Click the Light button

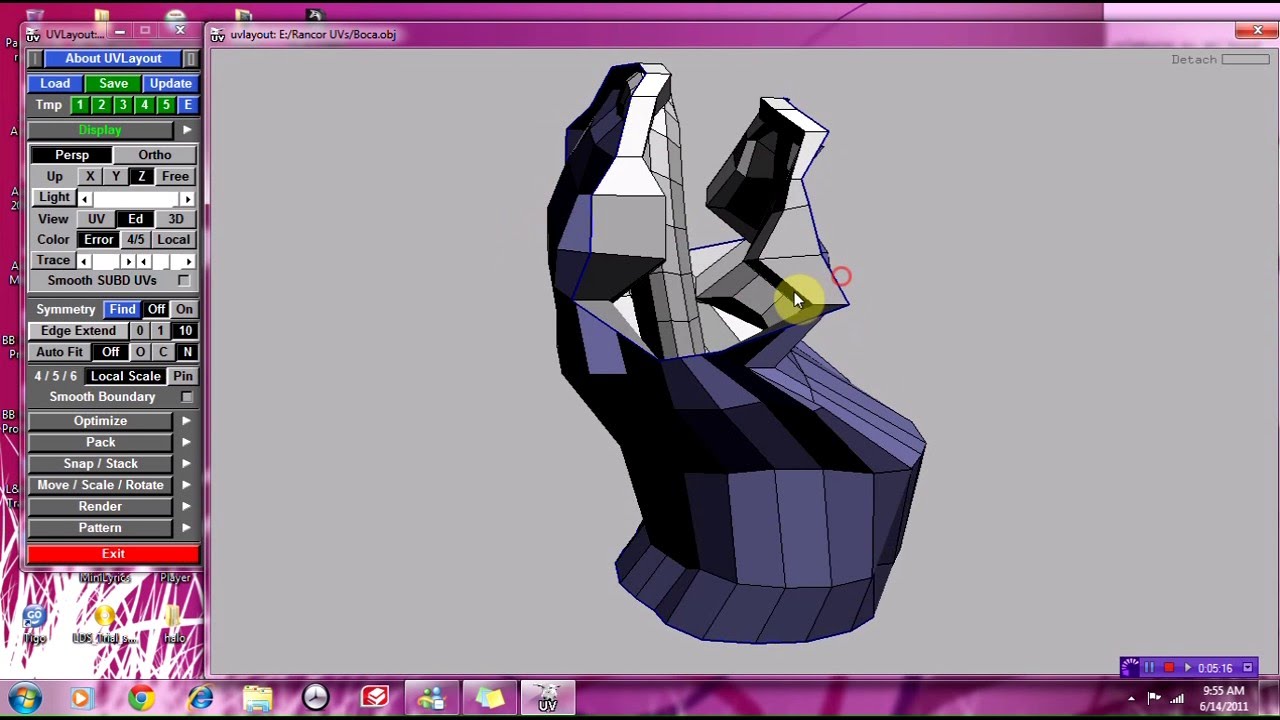[54, 197]
